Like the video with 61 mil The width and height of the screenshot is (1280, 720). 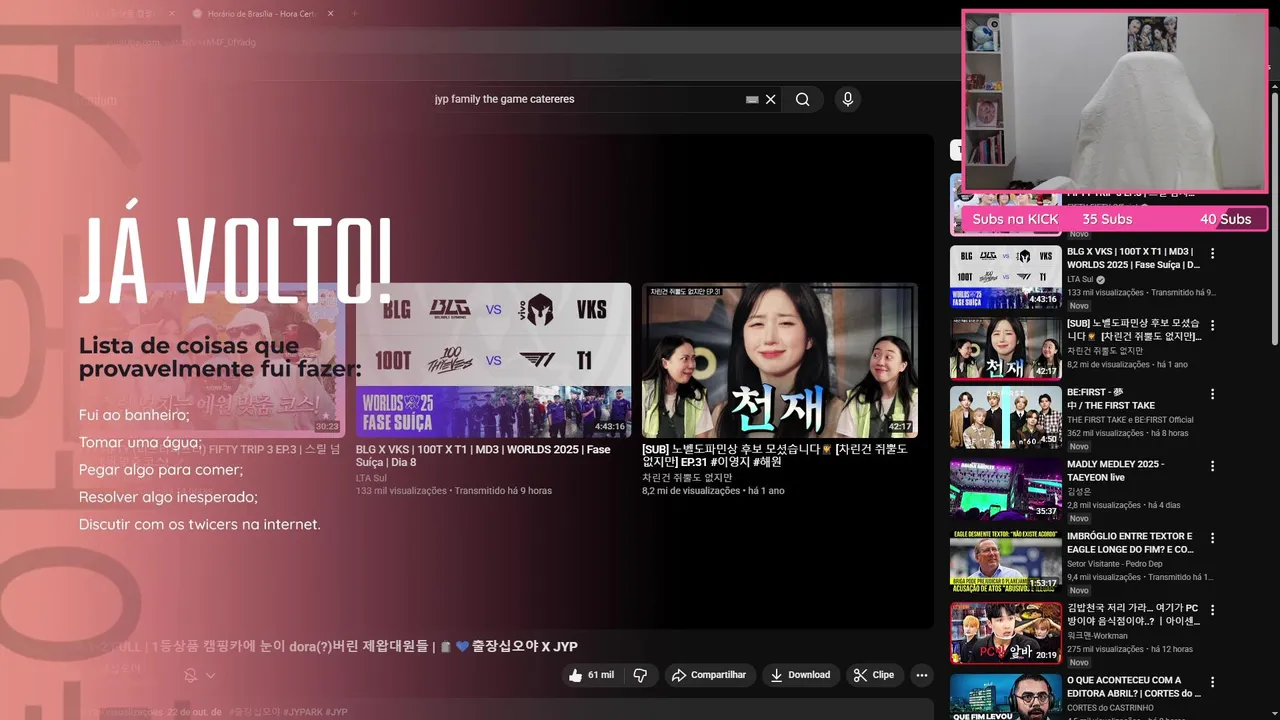tap(591, 675)
